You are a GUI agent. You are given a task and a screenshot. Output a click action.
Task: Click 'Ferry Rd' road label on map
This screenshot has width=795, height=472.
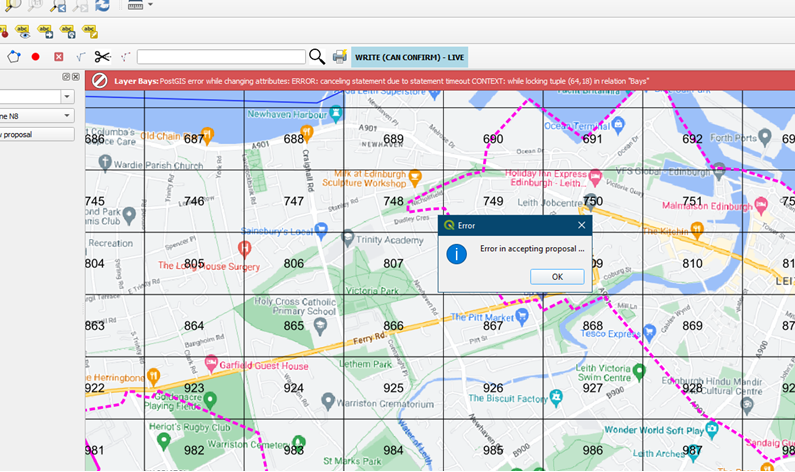[369, 338]
